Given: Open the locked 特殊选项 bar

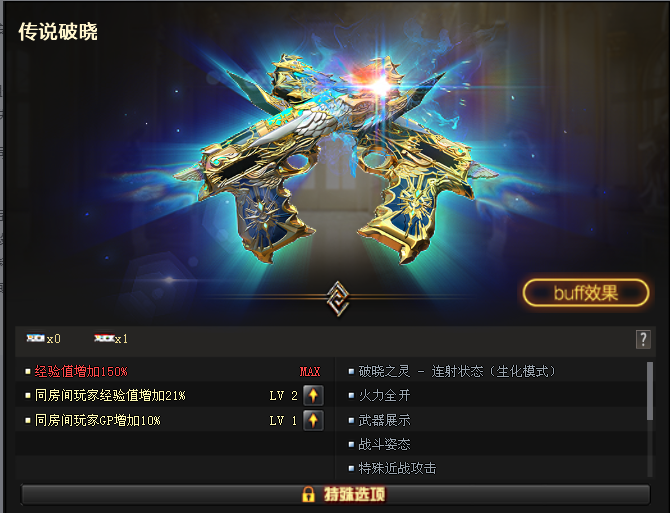Looking at the screenshot, I should 335,495.
